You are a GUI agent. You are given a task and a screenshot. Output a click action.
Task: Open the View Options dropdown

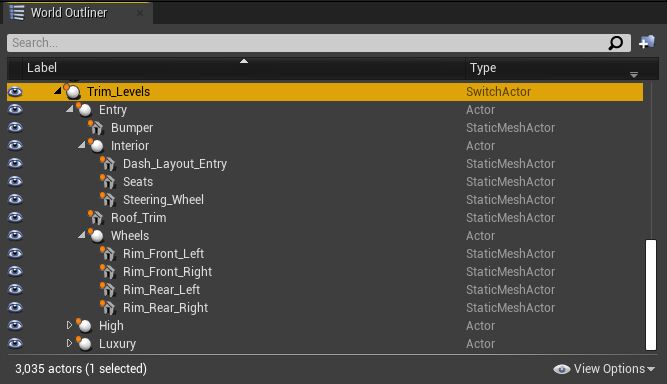pyautogui.click(x=604, y=369)
